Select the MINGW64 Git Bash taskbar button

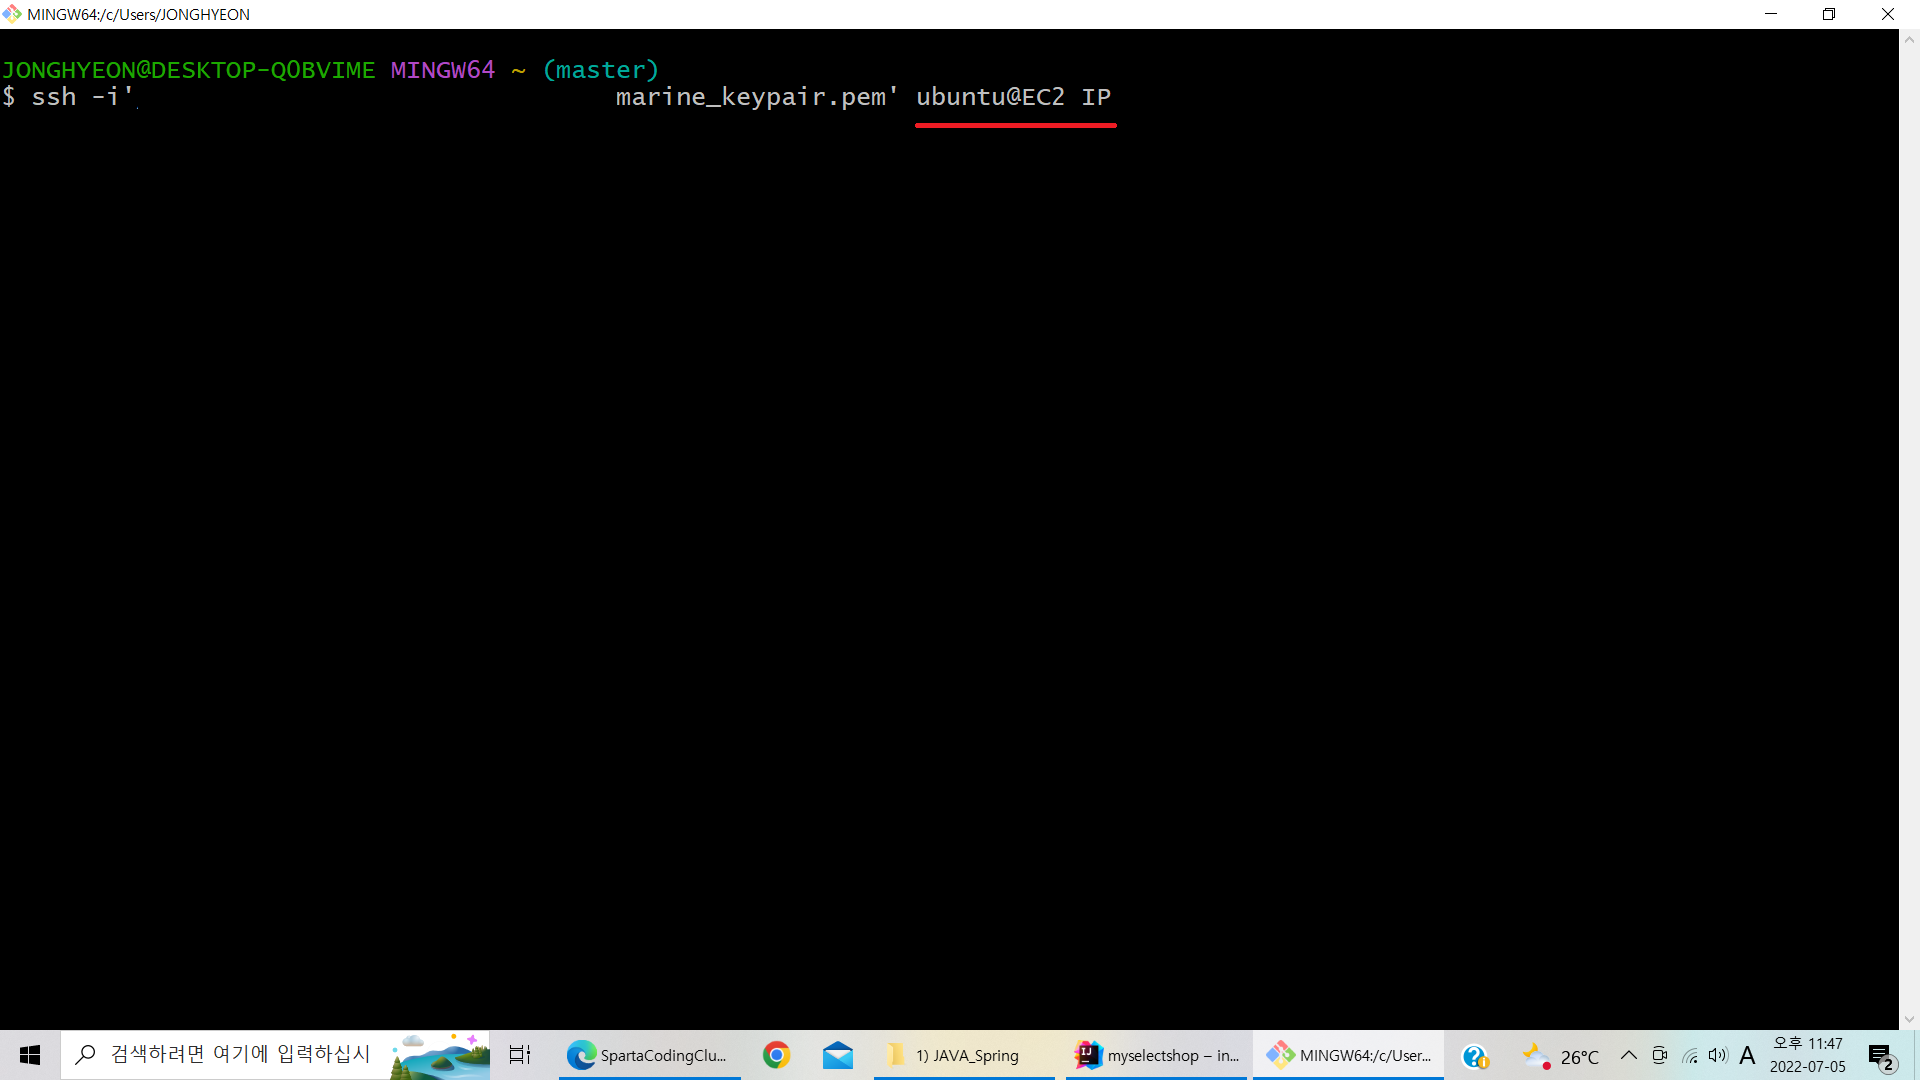pyautogui.click(x=1349, y=1055)
